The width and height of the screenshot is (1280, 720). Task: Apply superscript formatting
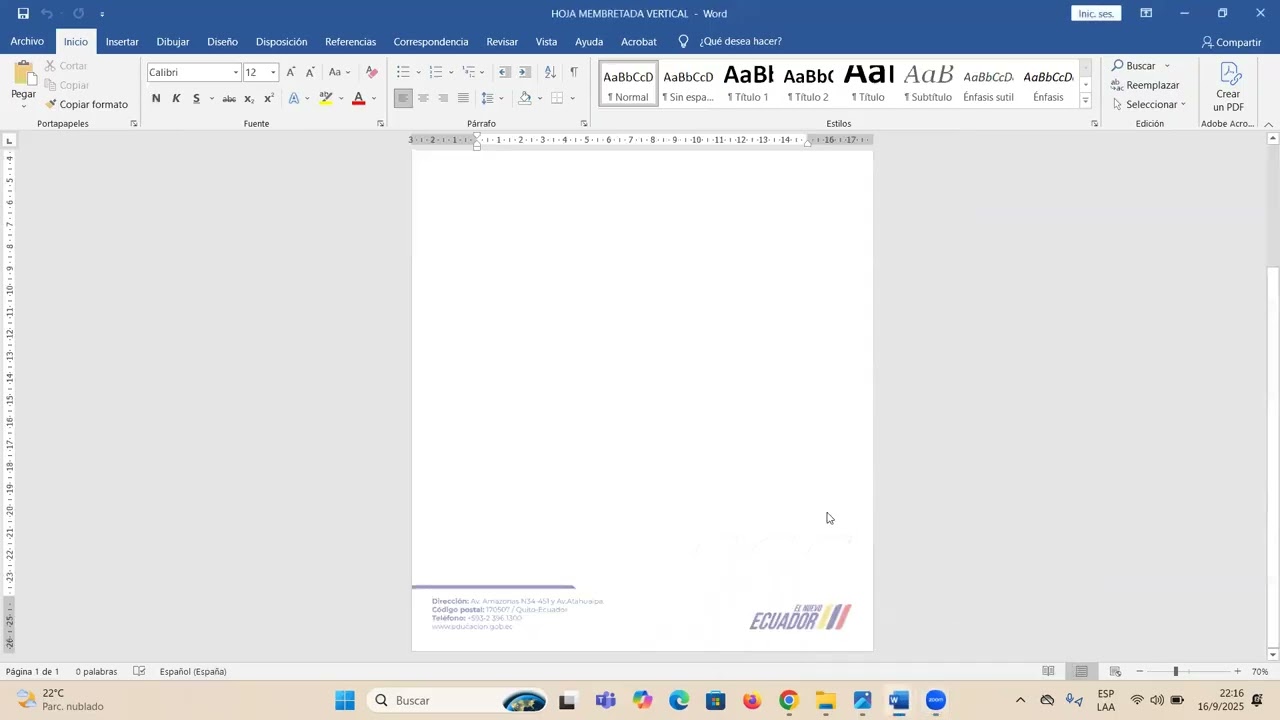269,98
